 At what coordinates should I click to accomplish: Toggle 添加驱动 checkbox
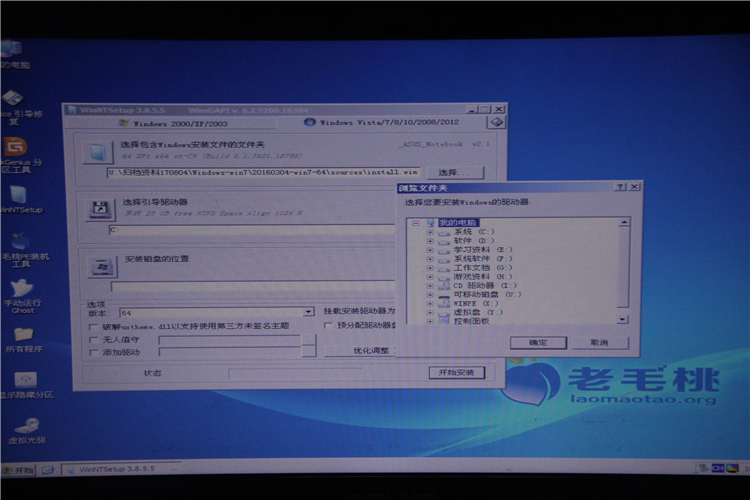point(93,353)
